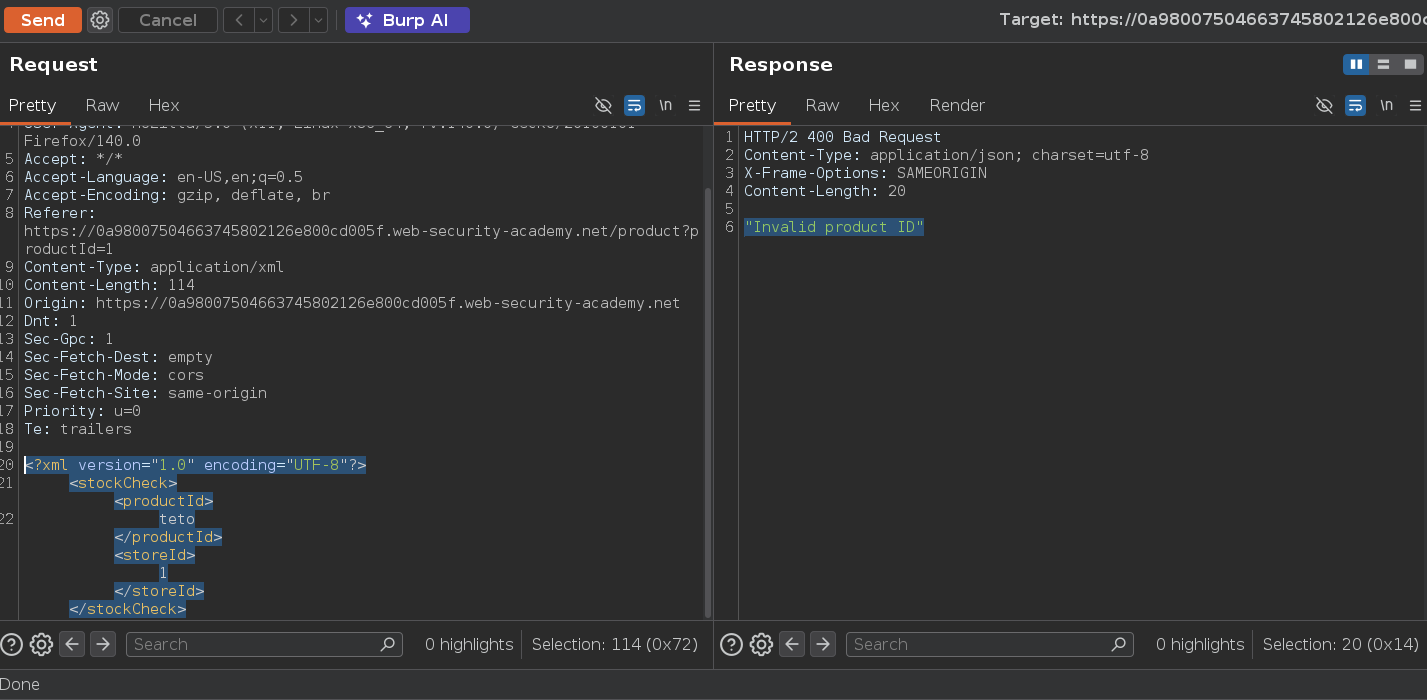Open Response panel hamburger menu

(x=1415, y=105)
